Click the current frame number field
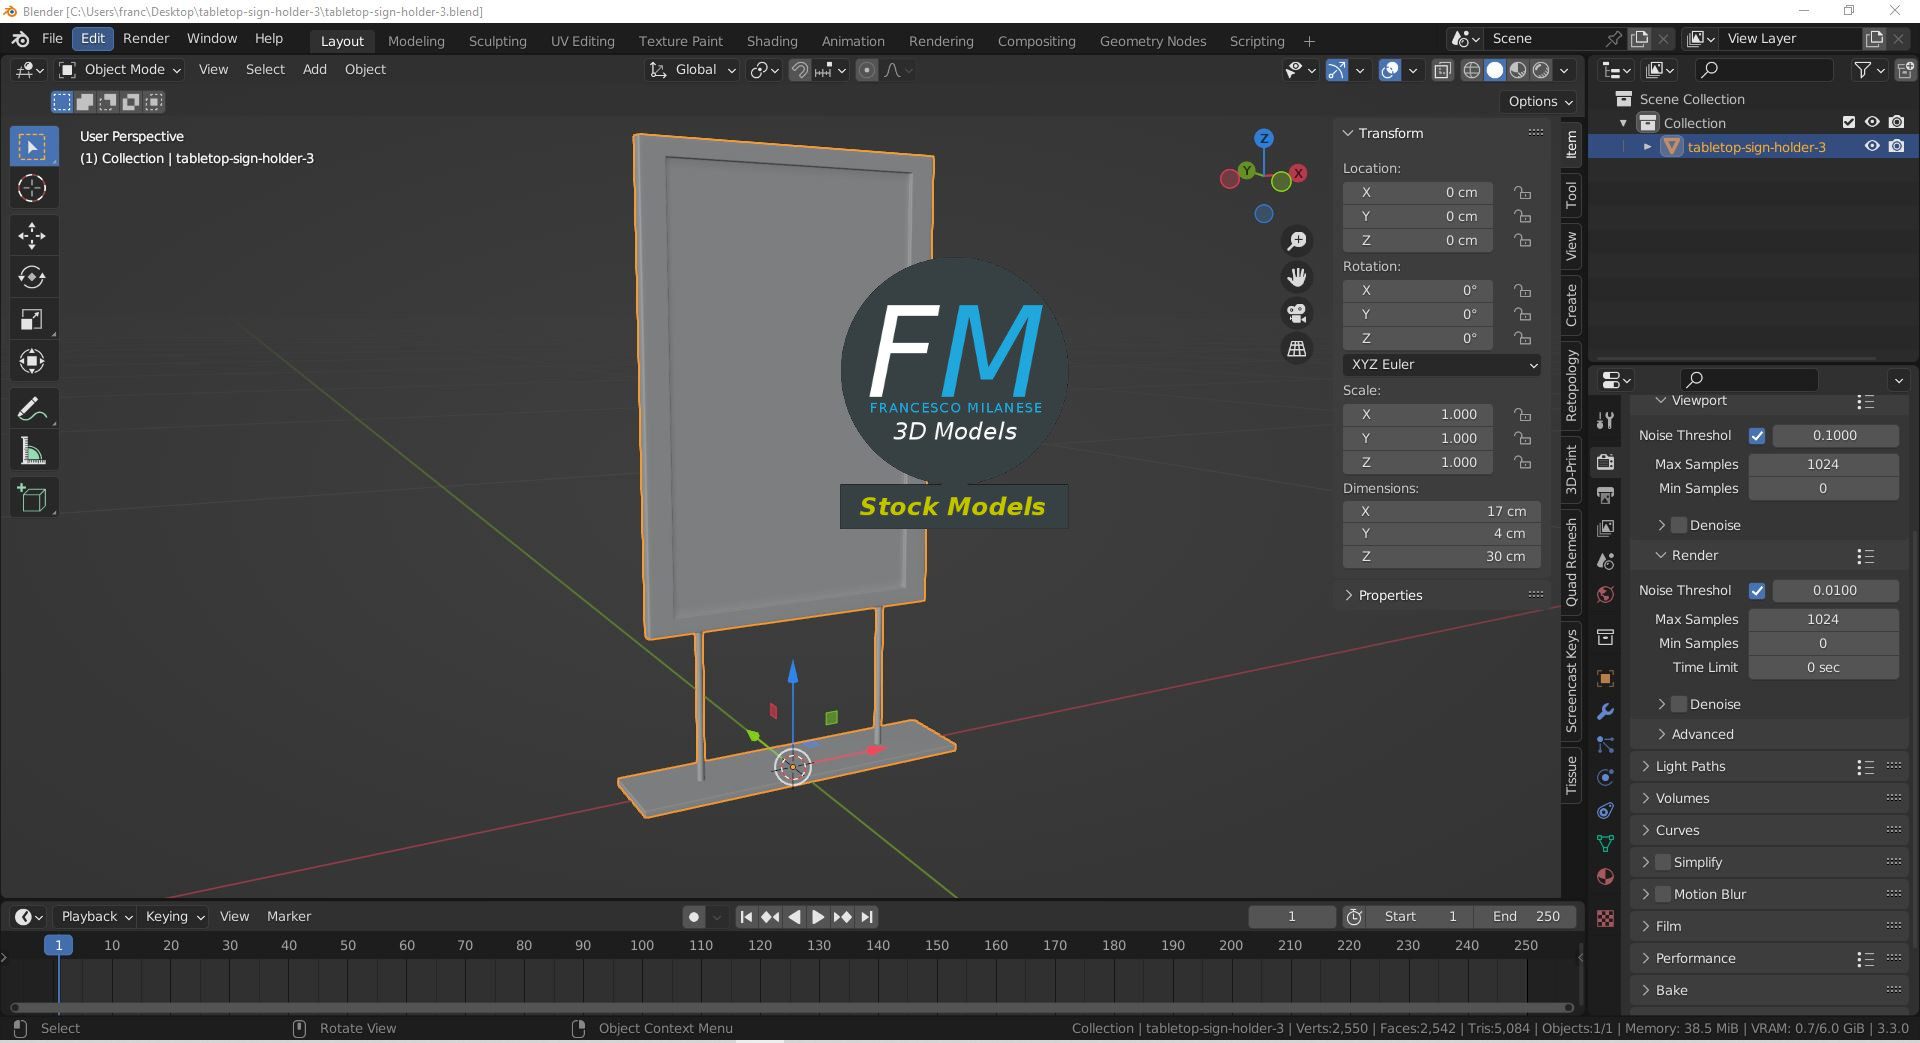1920x1043 pixels. (x=1292, y=916)
